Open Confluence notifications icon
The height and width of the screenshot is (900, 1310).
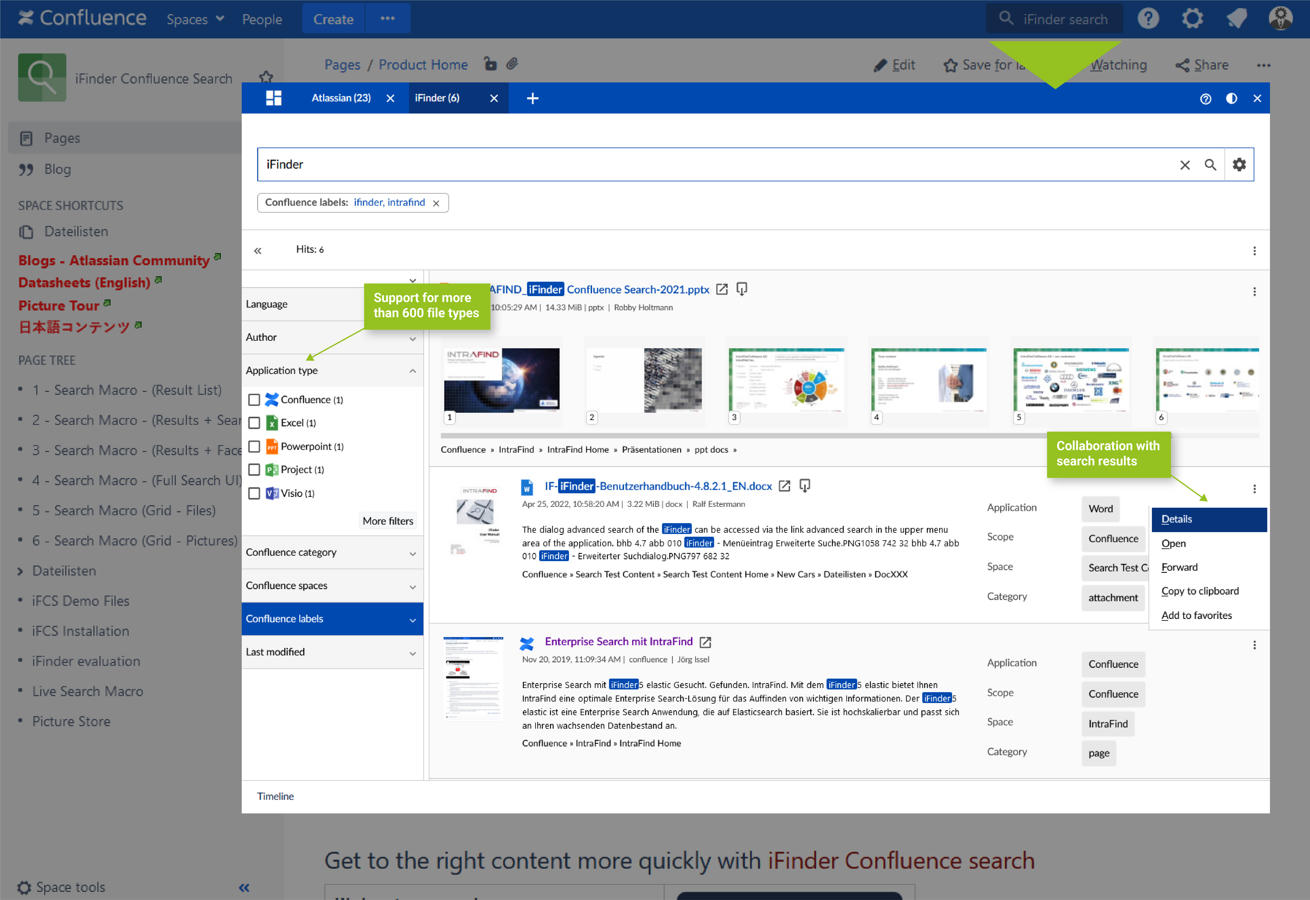[1236, 19]
